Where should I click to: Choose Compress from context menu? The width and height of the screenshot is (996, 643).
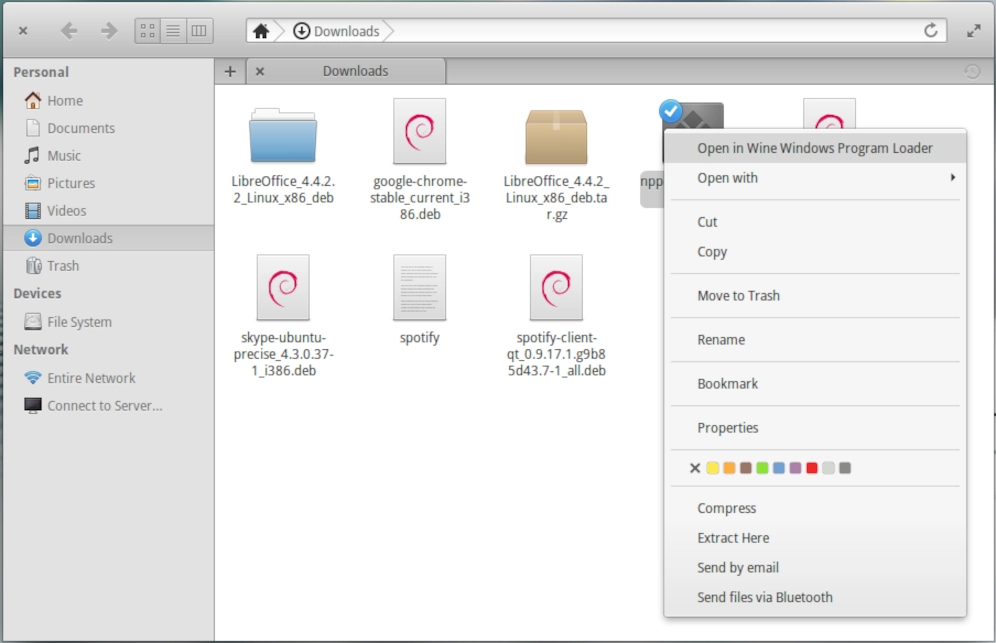[814, 508]
